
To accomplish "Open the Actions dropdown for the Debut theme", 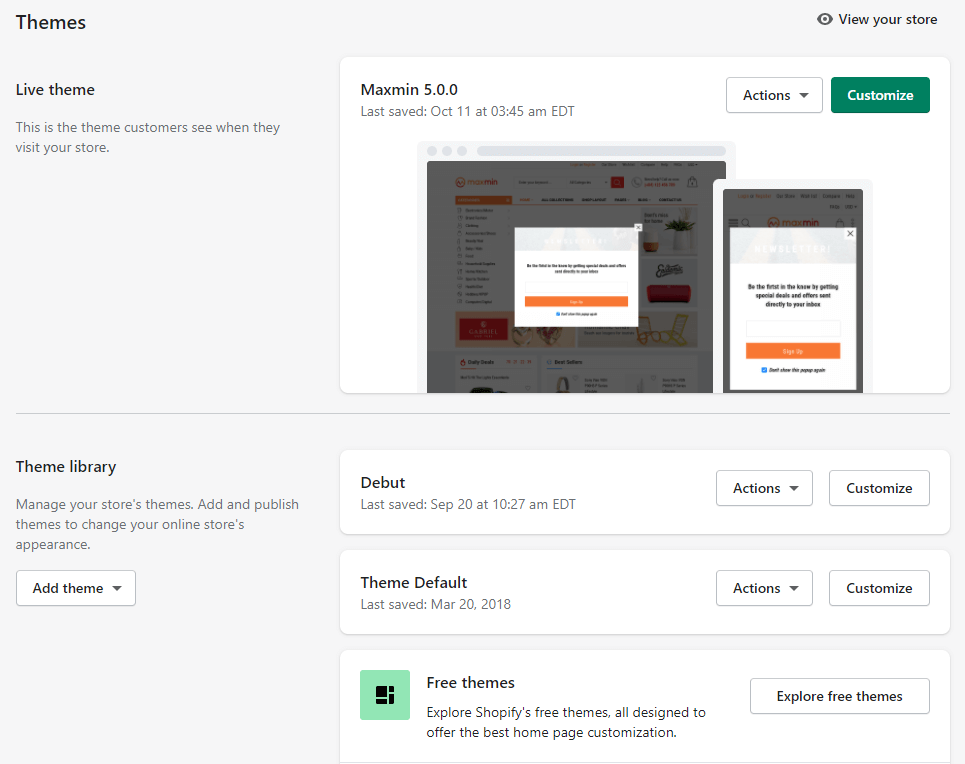I will tap(764, 488).
